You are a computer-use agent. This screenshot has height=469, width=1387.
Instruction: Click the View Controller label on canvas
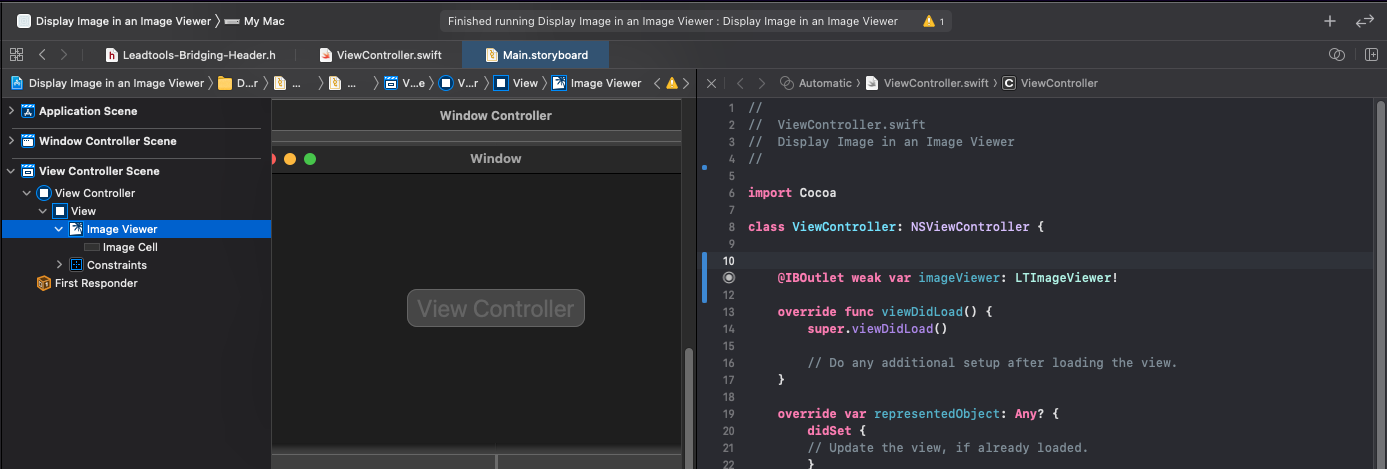pos(495,308)
